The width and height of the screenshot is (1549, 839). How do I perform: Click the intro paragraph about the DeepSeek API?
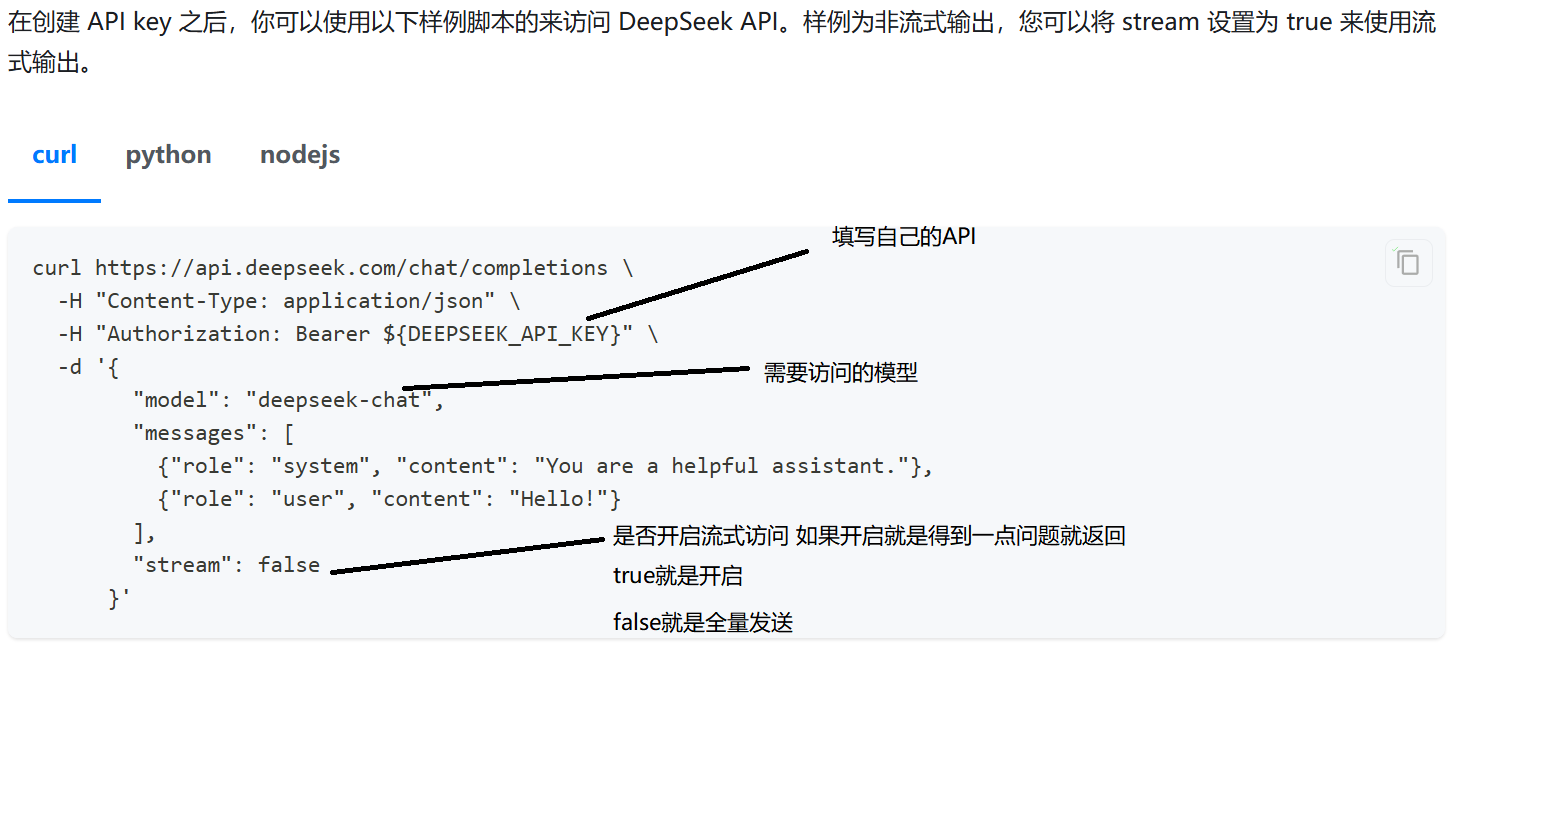click(x=722, y=42)
